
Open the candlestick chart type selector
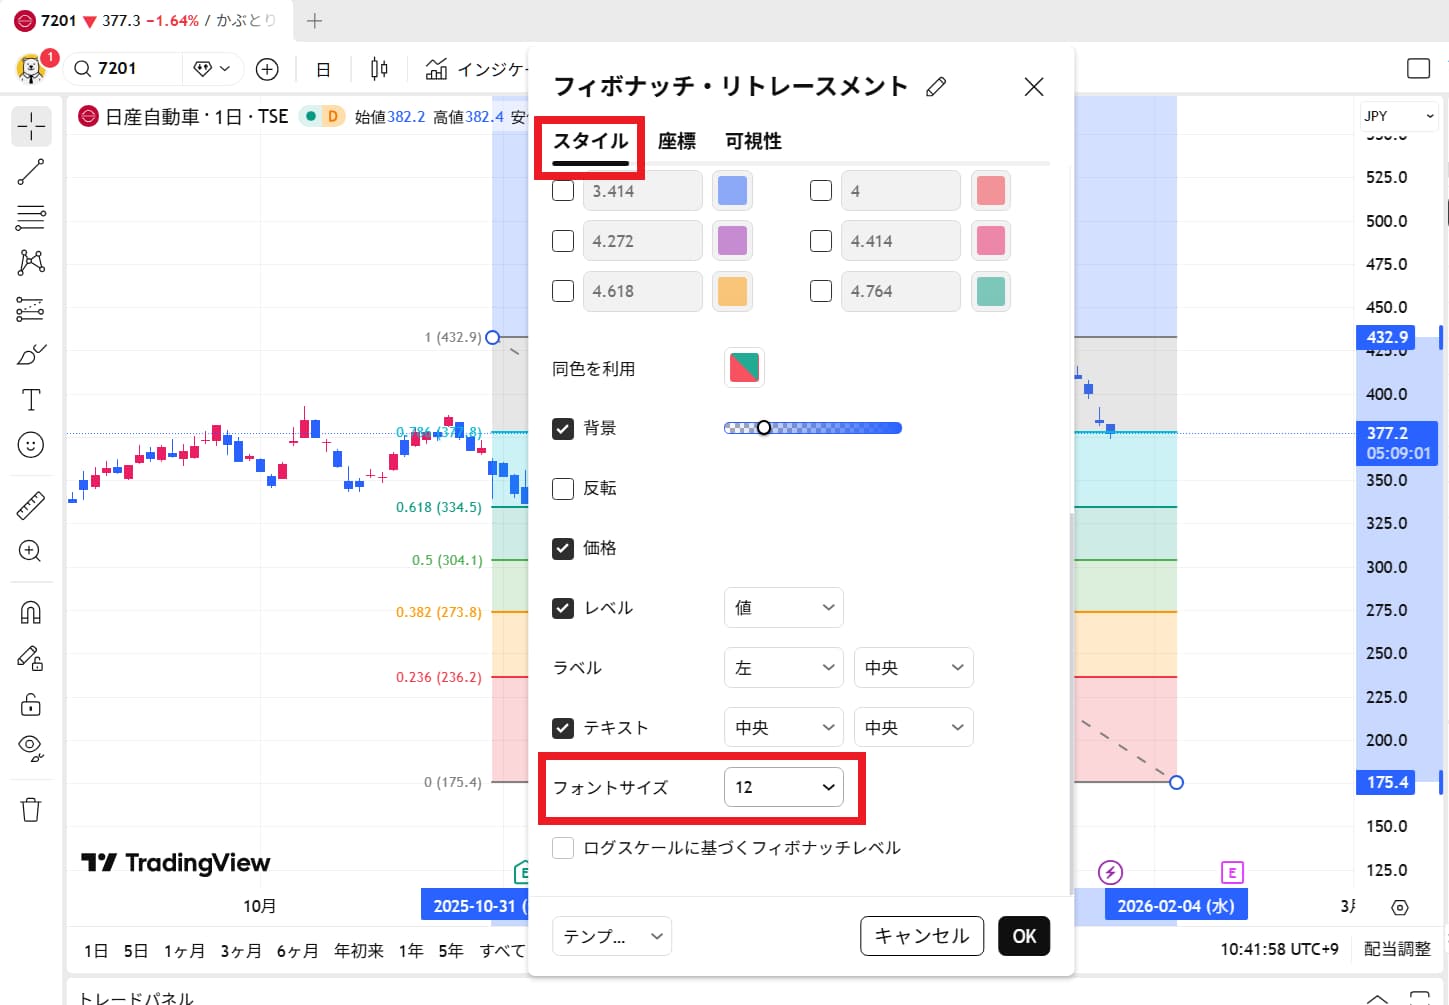coord(378,68)
